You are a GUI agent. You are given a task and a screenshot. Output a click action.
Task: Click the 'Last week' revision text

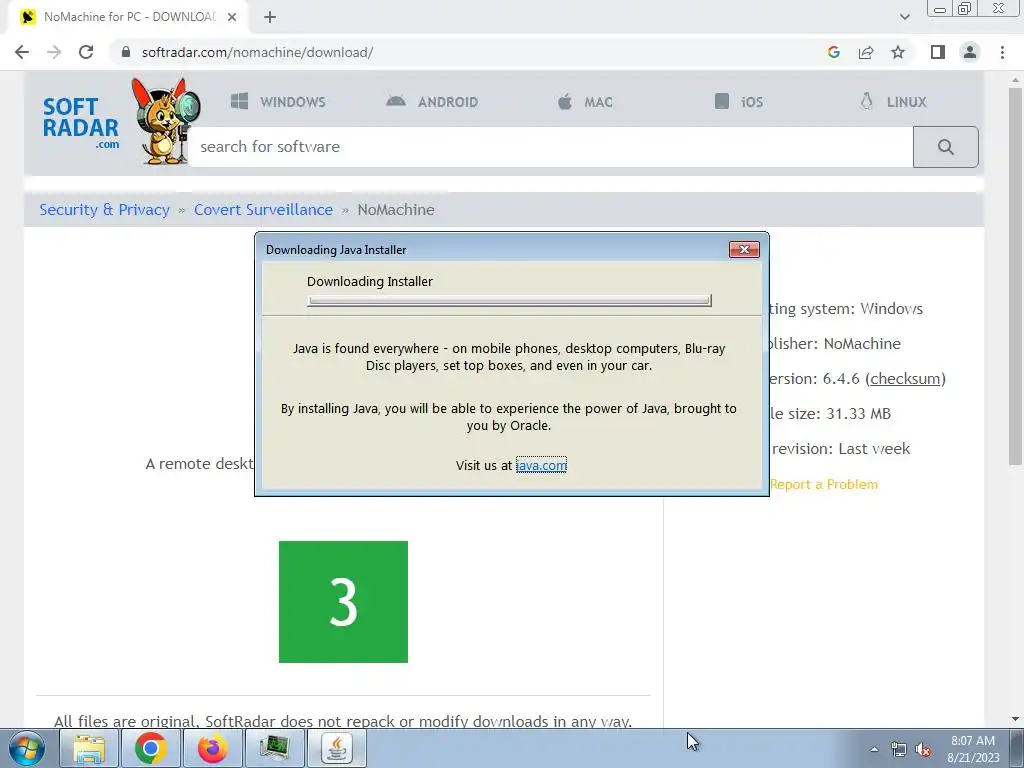[x=874, y=449]
